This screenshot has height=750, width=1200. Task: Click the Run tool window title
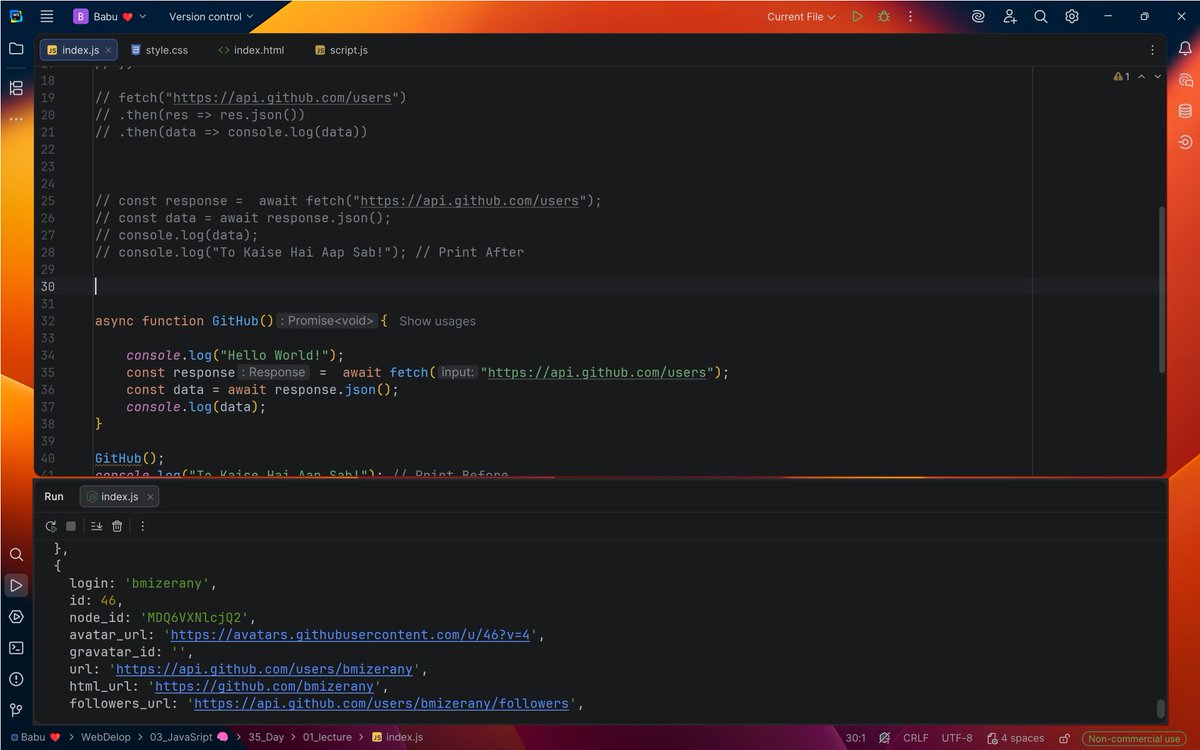pos(54,496)
